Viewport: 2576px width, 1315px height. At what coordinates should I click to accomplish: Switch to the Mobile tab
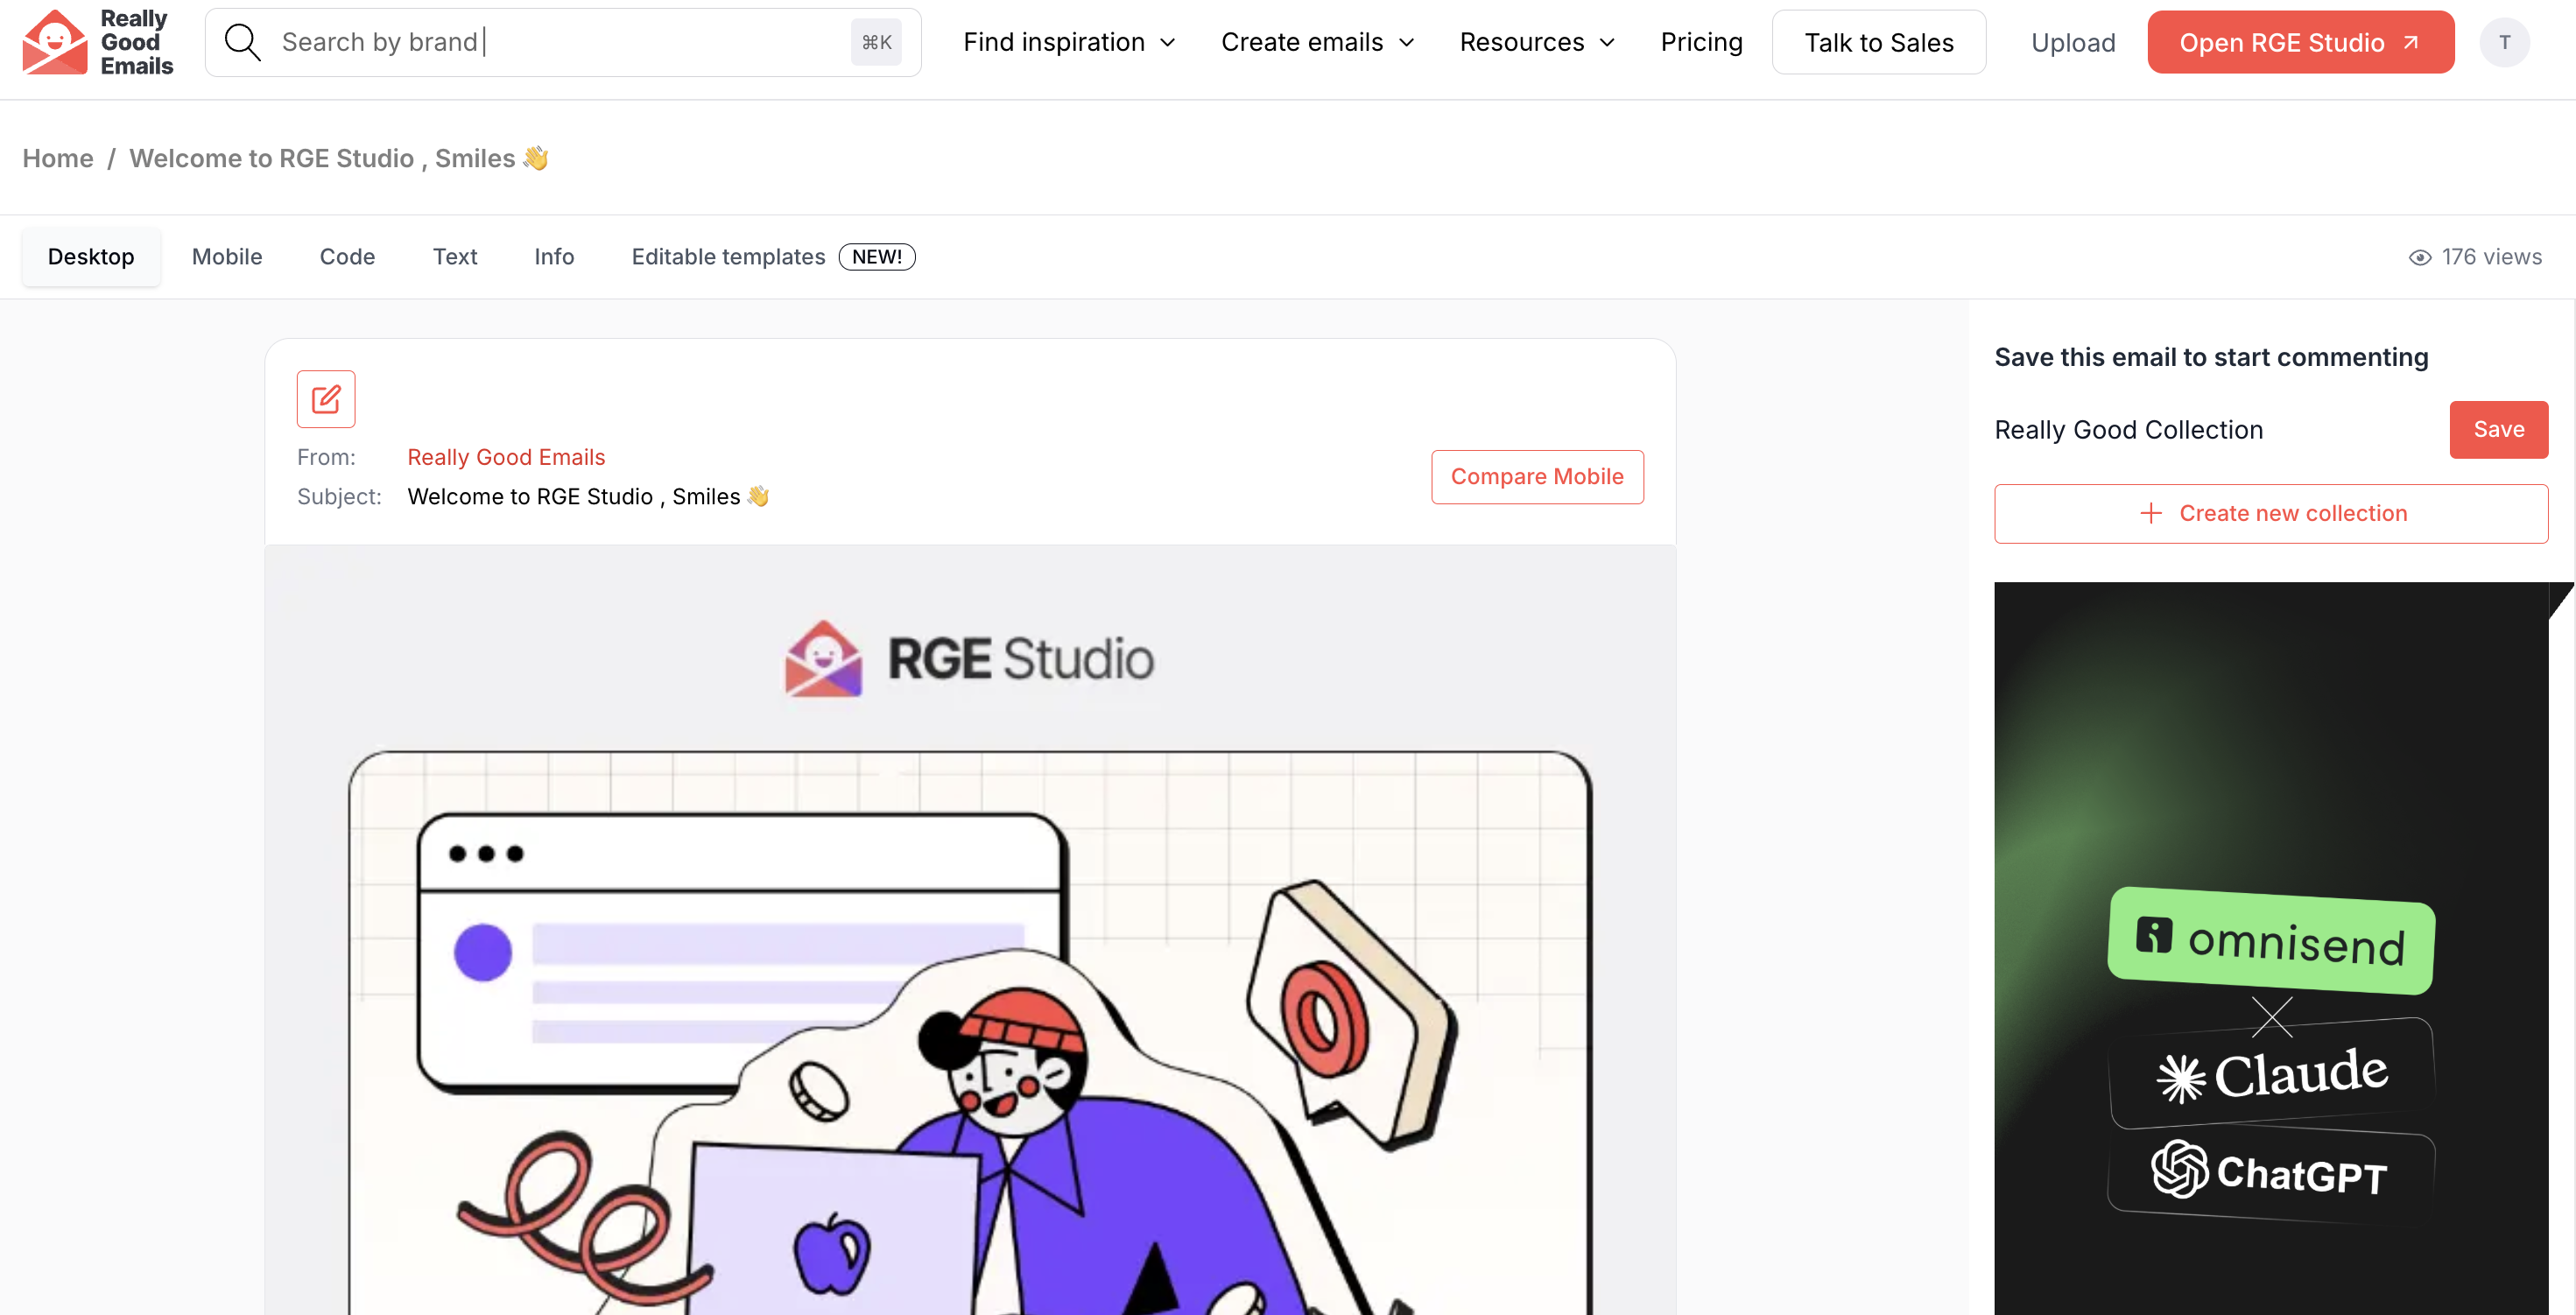pos(227,257)
